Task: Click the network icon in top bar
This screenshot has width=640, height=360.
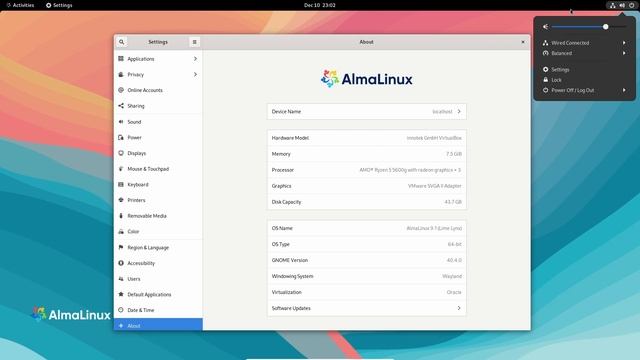Action: pos(613,5)
